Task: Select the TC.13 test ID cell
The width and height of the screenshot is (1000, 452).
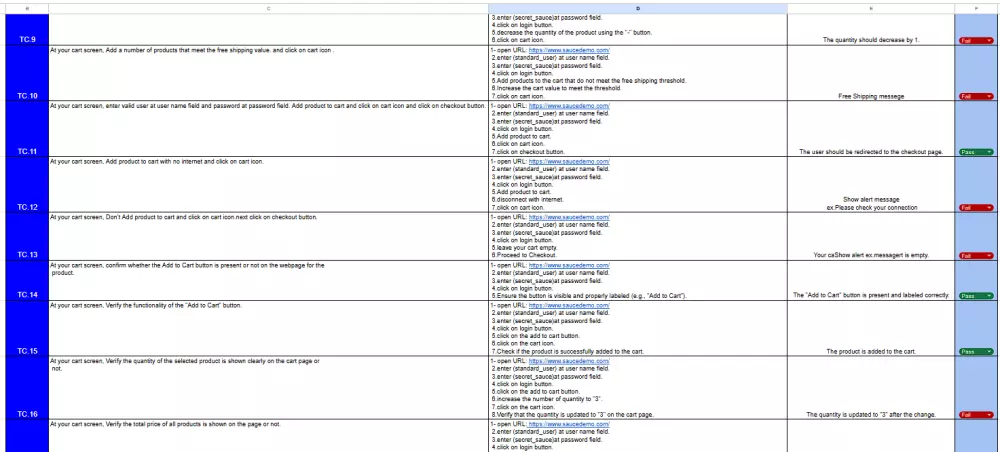Action: click(27, 237)
